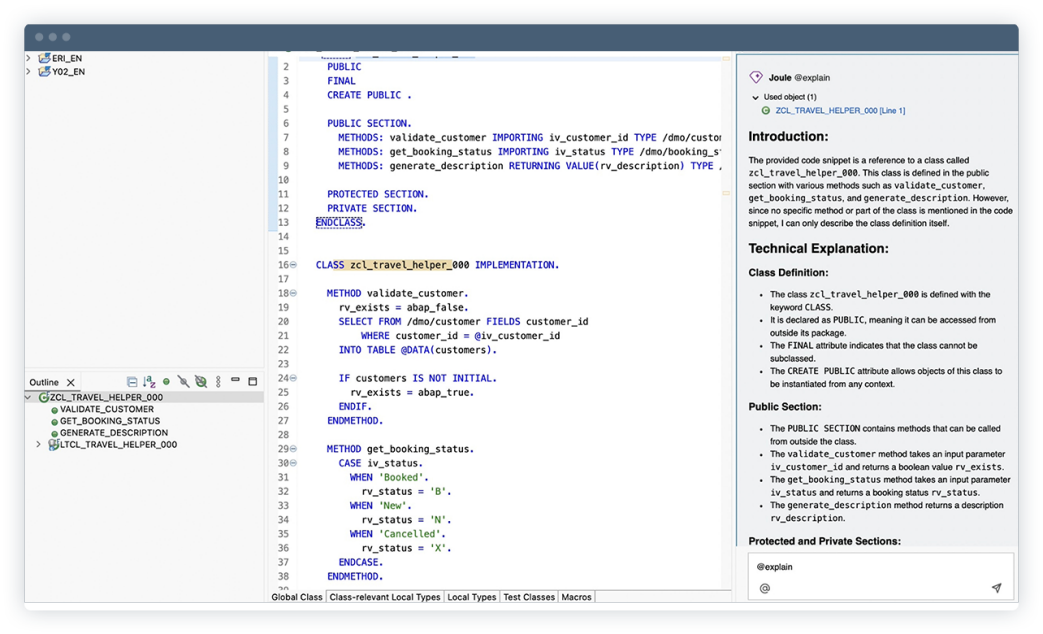The image size is (1043, 634).
Task: Close the Outline tab
Action: [x=71, y=382]
